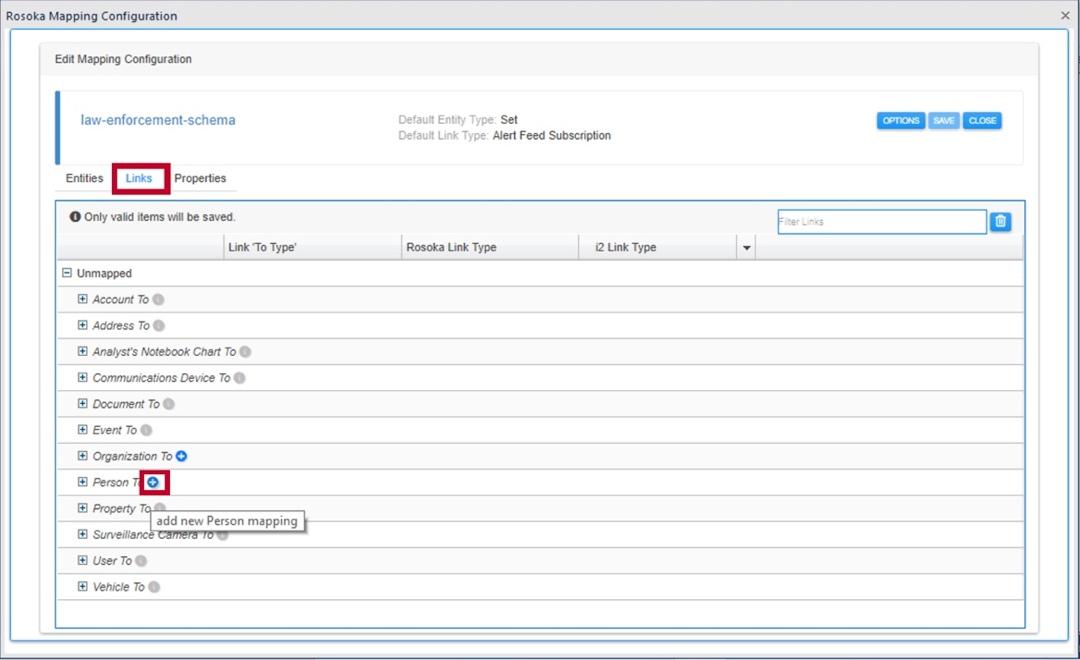Click inside the Filter Links field
Screen dimensions: 1080x660
point(881,222)
